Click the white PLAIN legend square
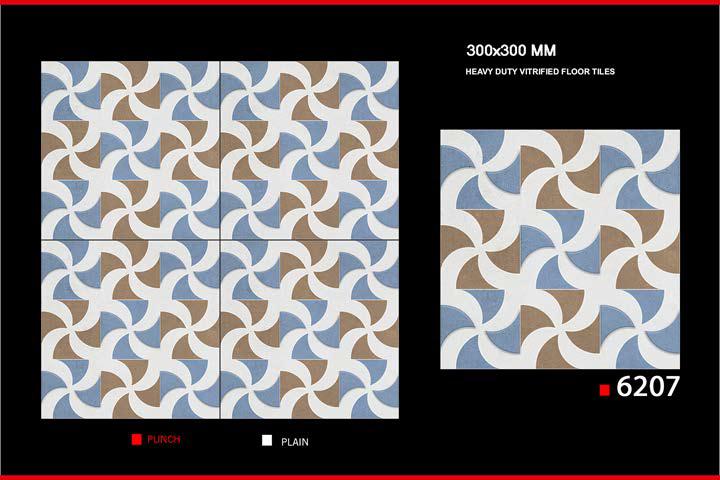720x480 pixels. [x=267, y=440]
